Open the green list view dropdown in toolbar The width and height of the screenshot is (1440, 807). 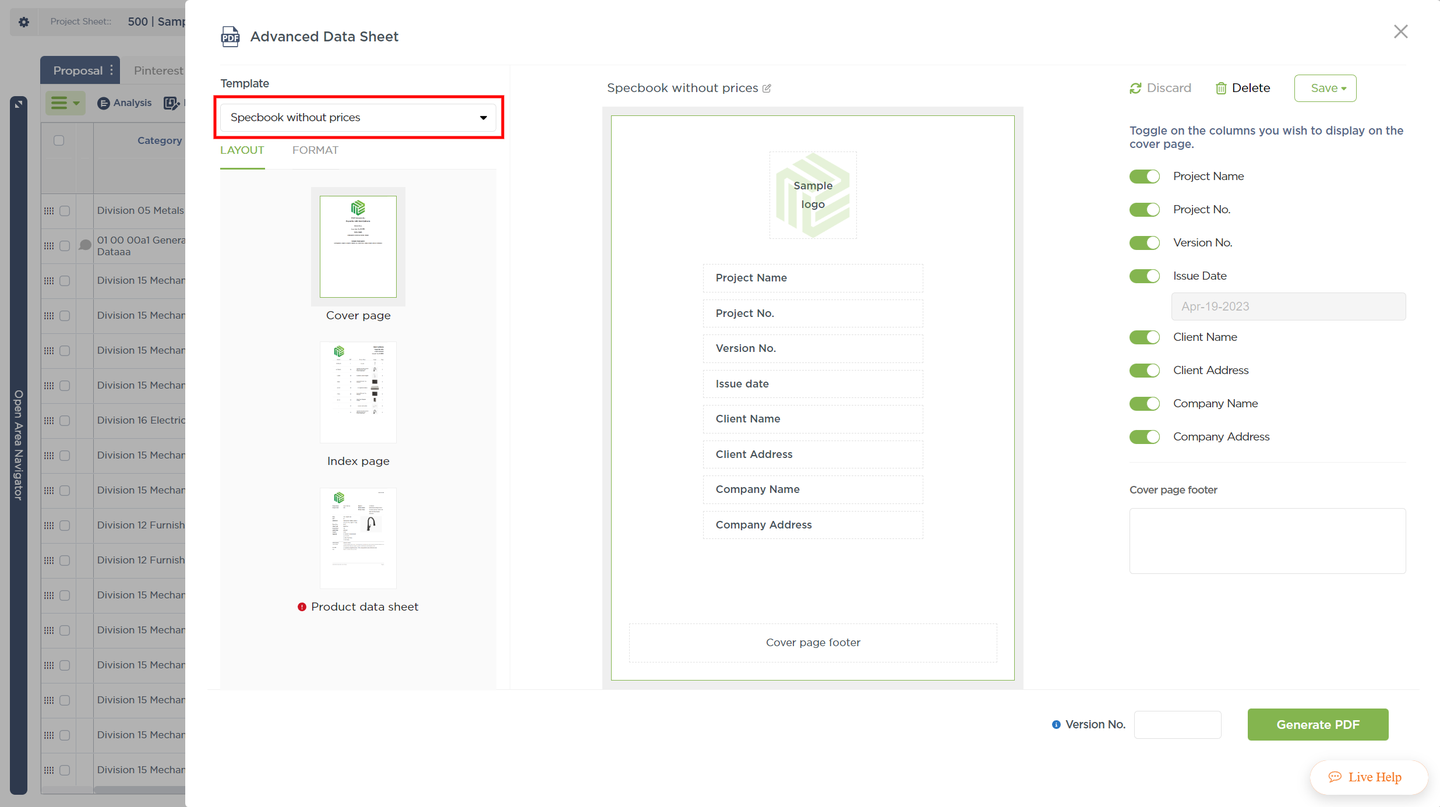[x=65, y=103]
